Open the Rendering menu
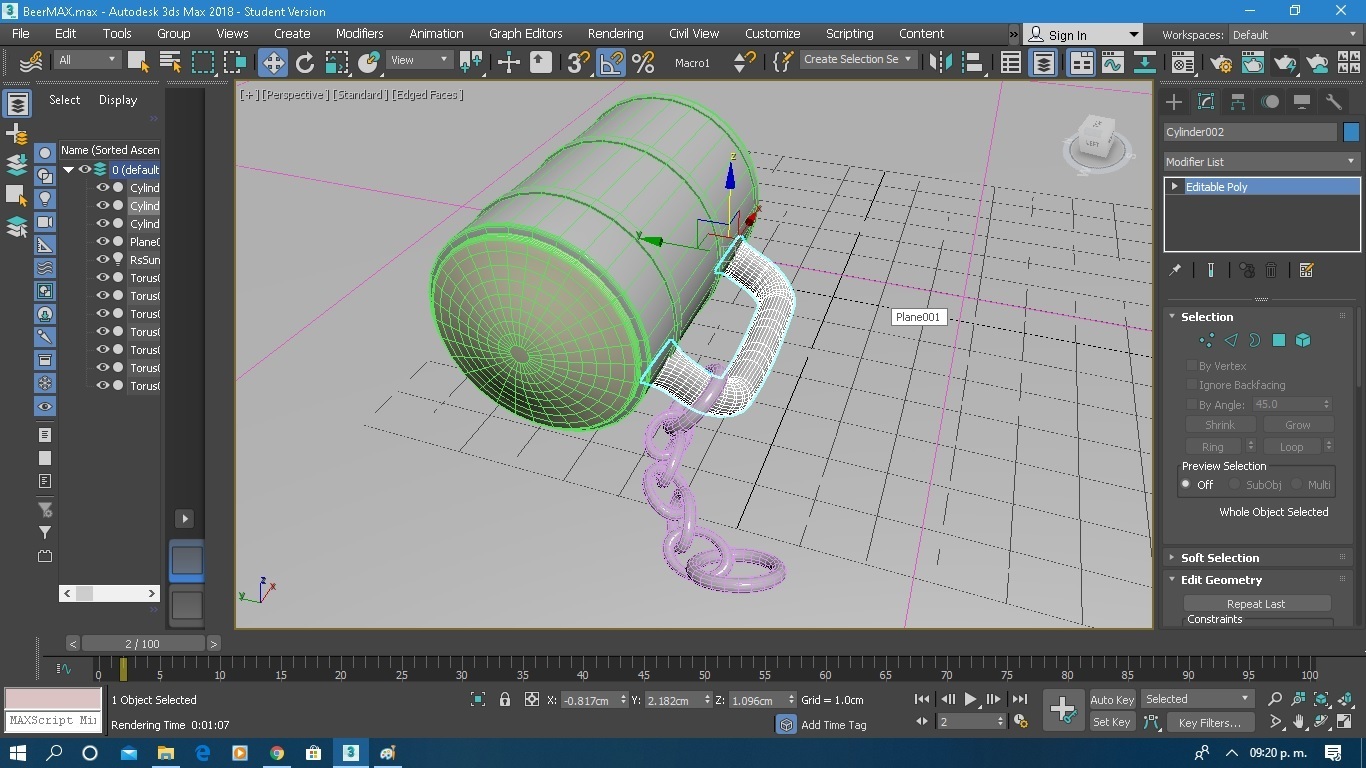 (615, 33)
